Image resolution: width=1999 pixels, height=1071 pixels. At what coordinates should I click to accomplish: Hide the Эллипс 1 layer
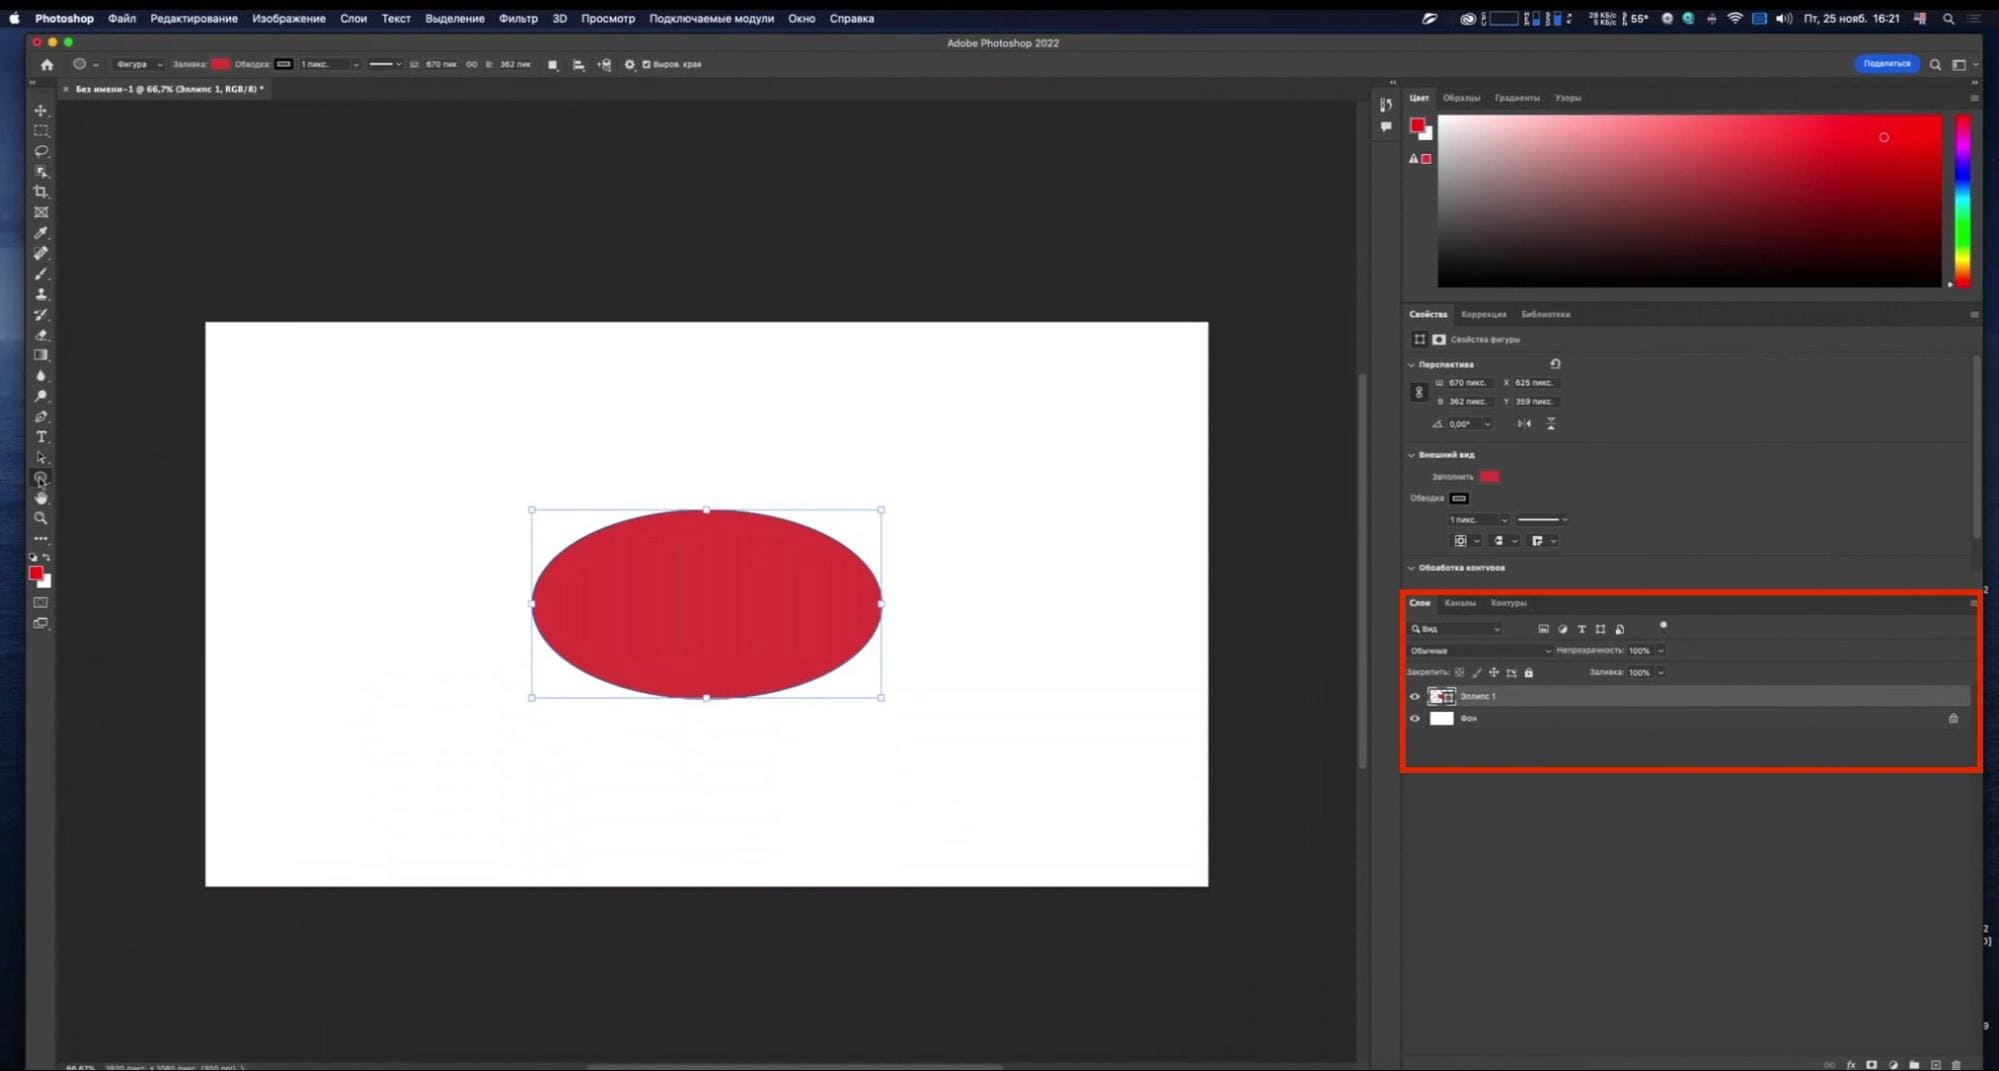click(1415, 697)
